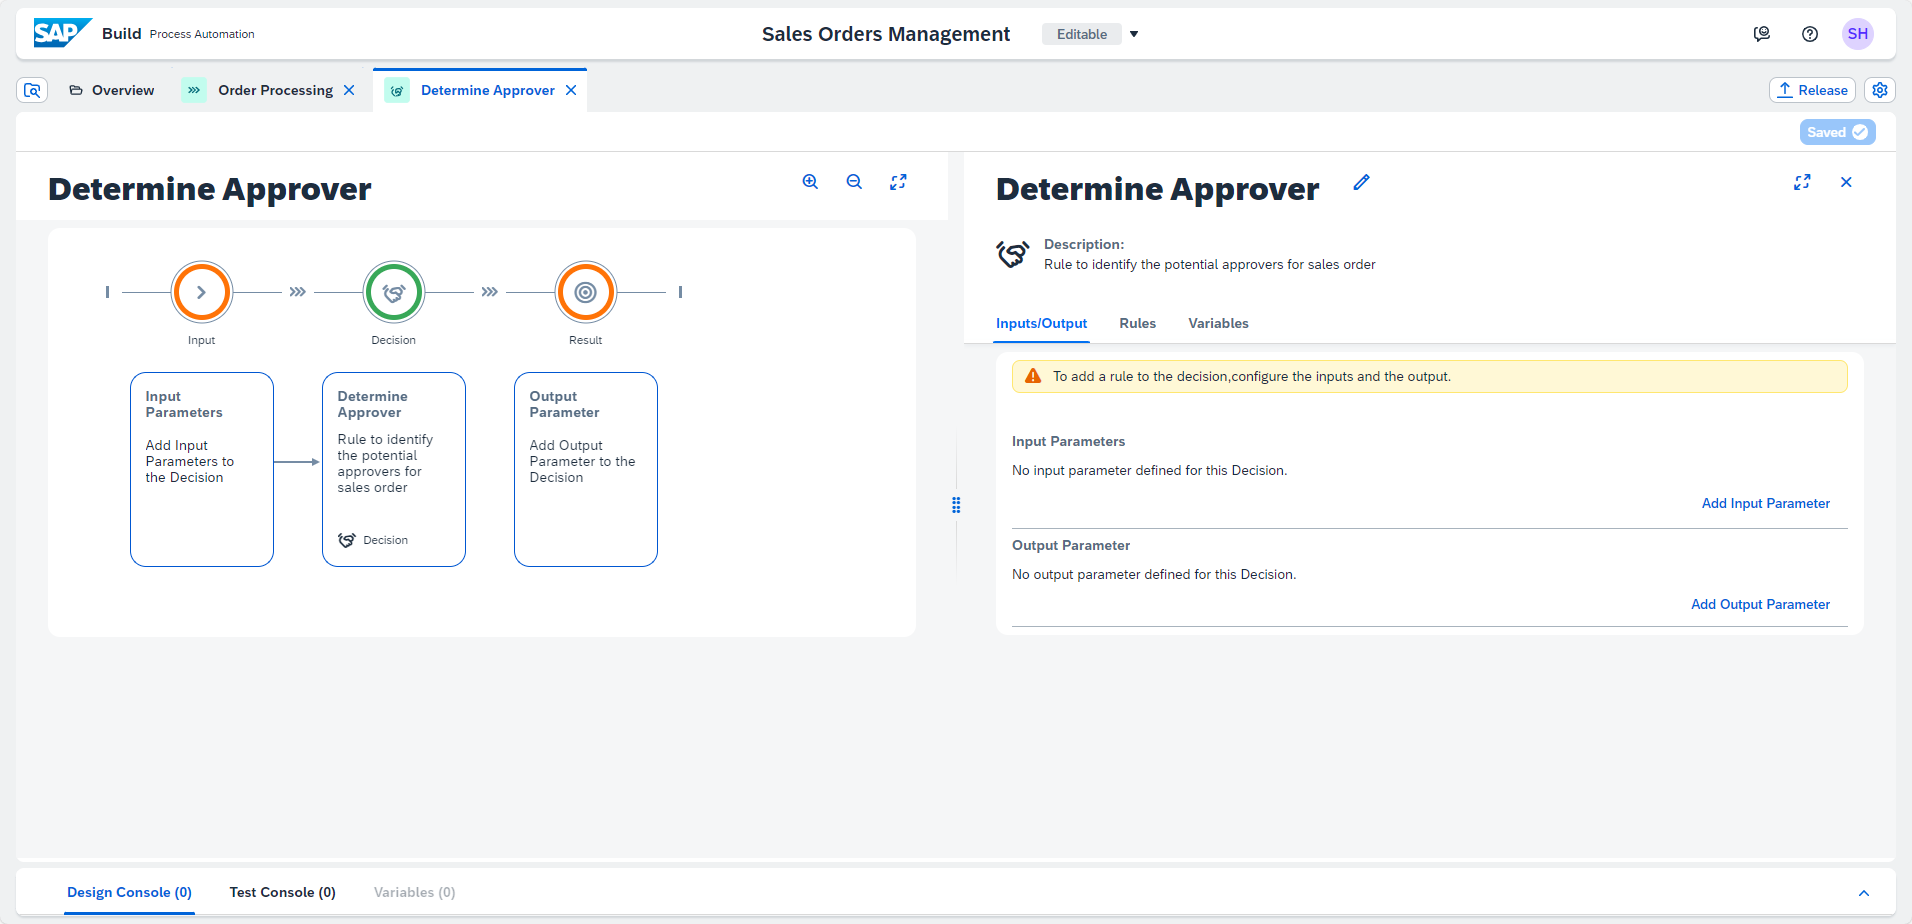1912x924 pixels.
Task: Click the Saved status indicator
Action: click(x=1837, y=132)
